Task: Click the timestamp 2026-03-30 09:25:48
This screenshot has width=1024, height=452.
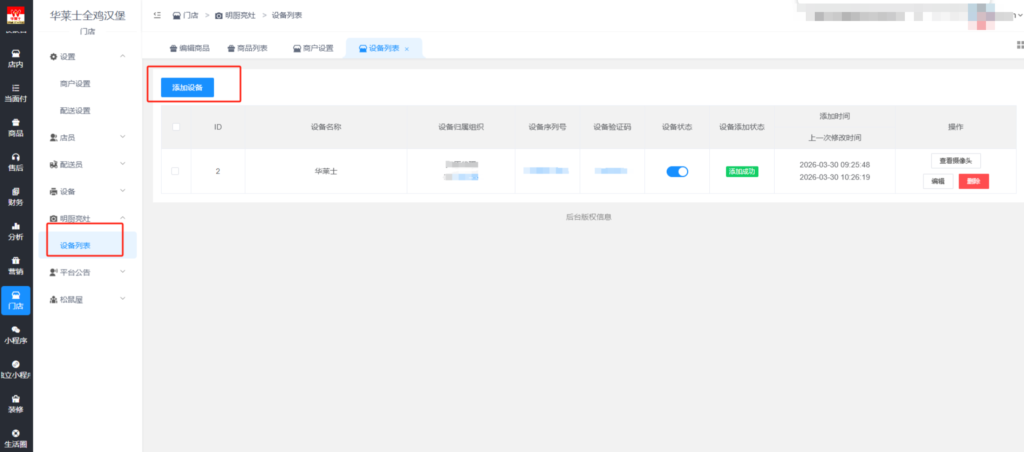Action: click(x=835, y=165)
